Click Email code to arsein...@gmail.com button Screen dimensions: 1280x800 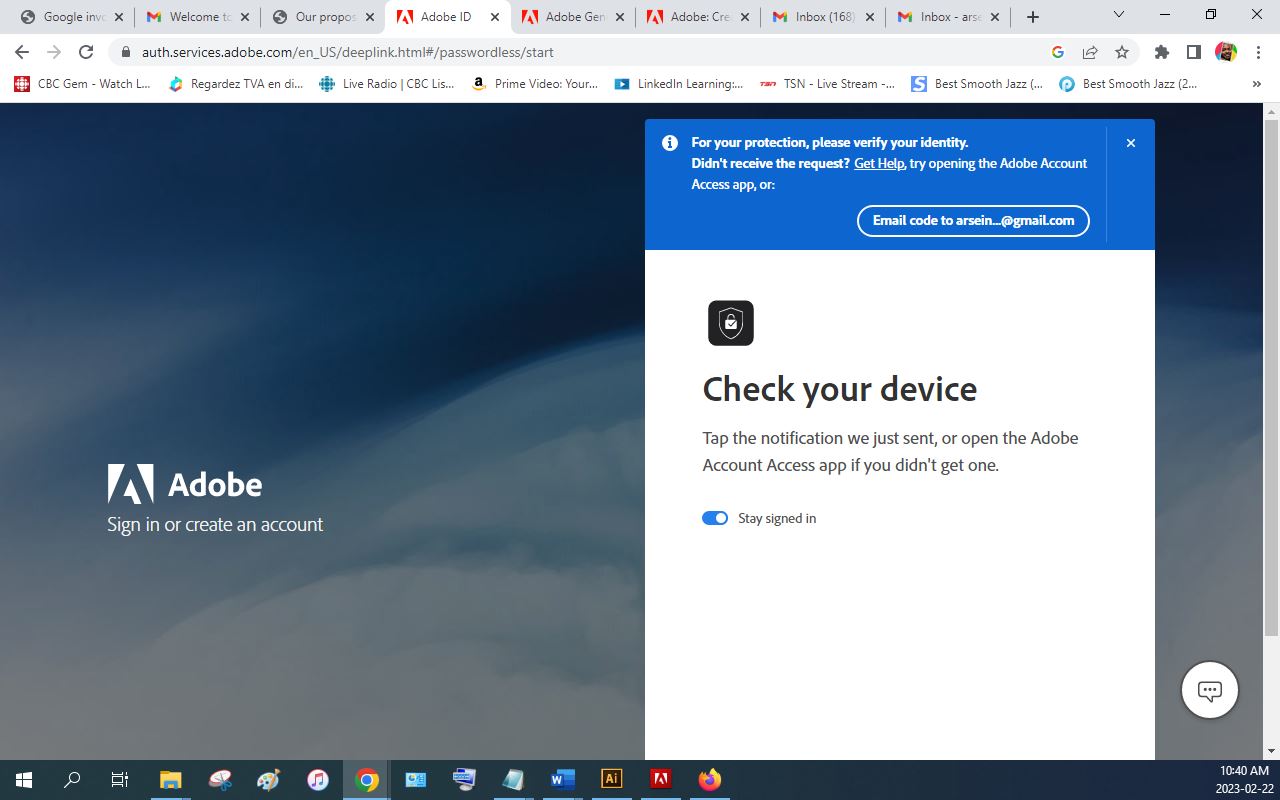coord(973,221)
